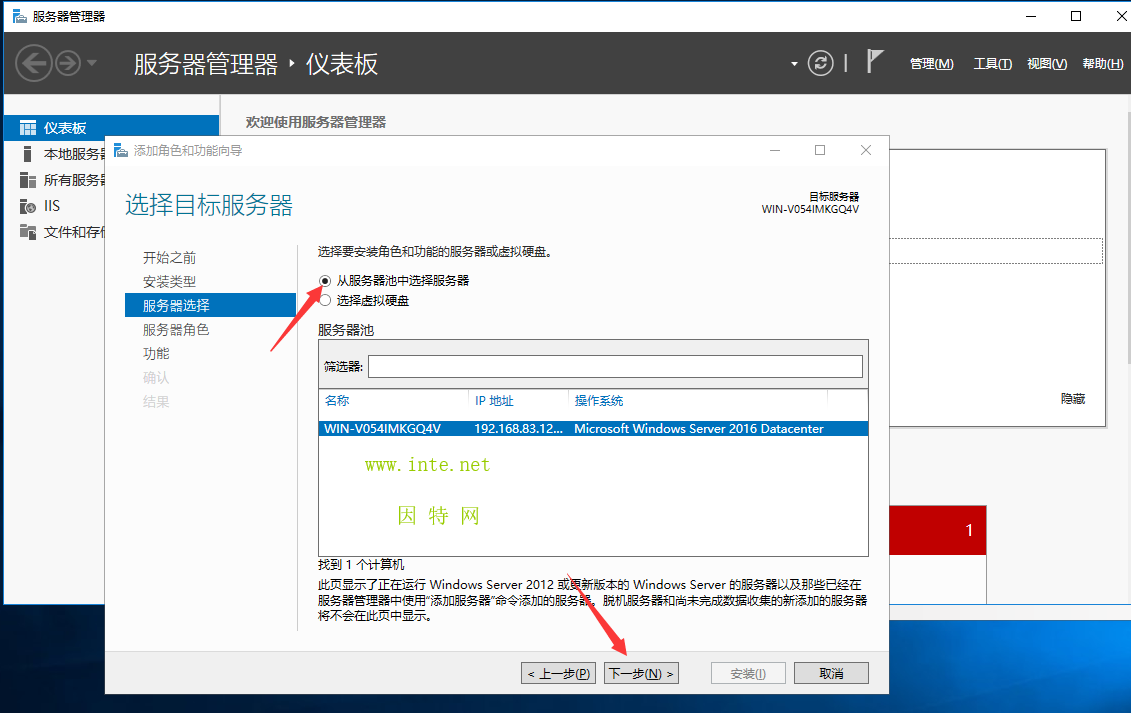Click the refresh icon in header

coord(820,63)
